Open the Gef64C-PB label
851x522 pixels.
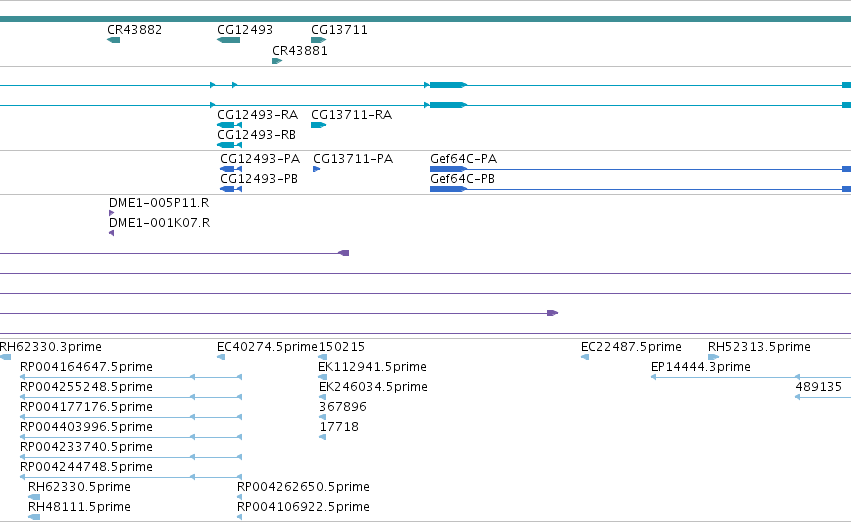point(462,179)
